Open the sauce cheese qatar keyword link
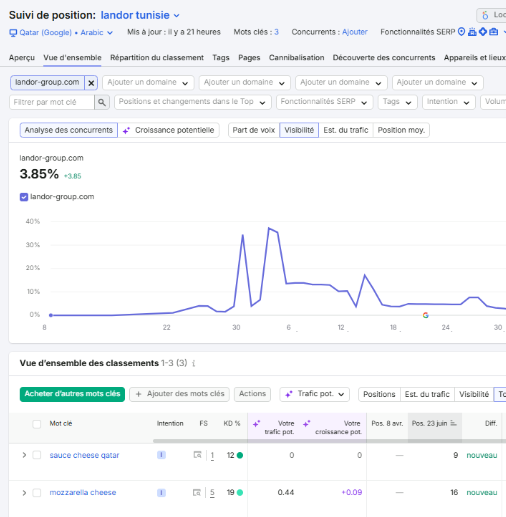The height and width of the screenshot is (517, 506). coord(84,455)
